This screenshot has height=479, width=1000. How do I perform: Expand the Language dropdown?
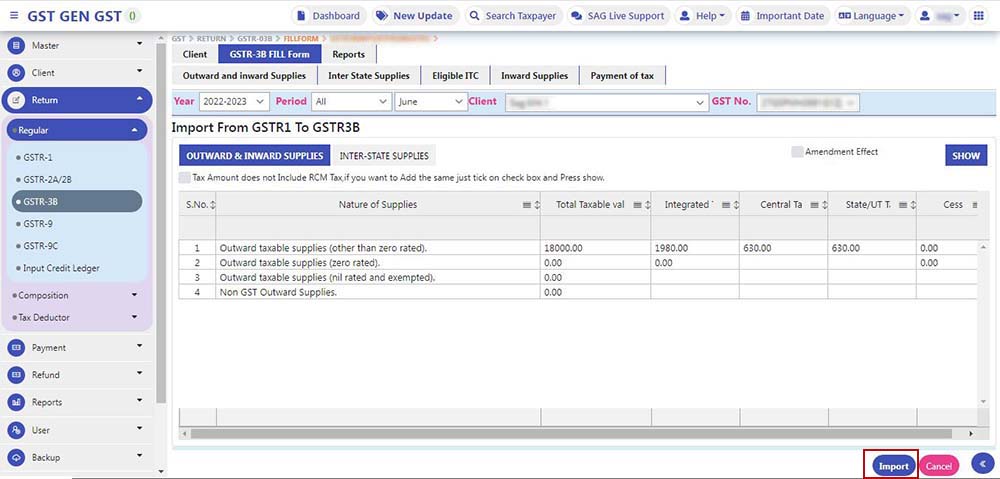[x=870, y=16]
